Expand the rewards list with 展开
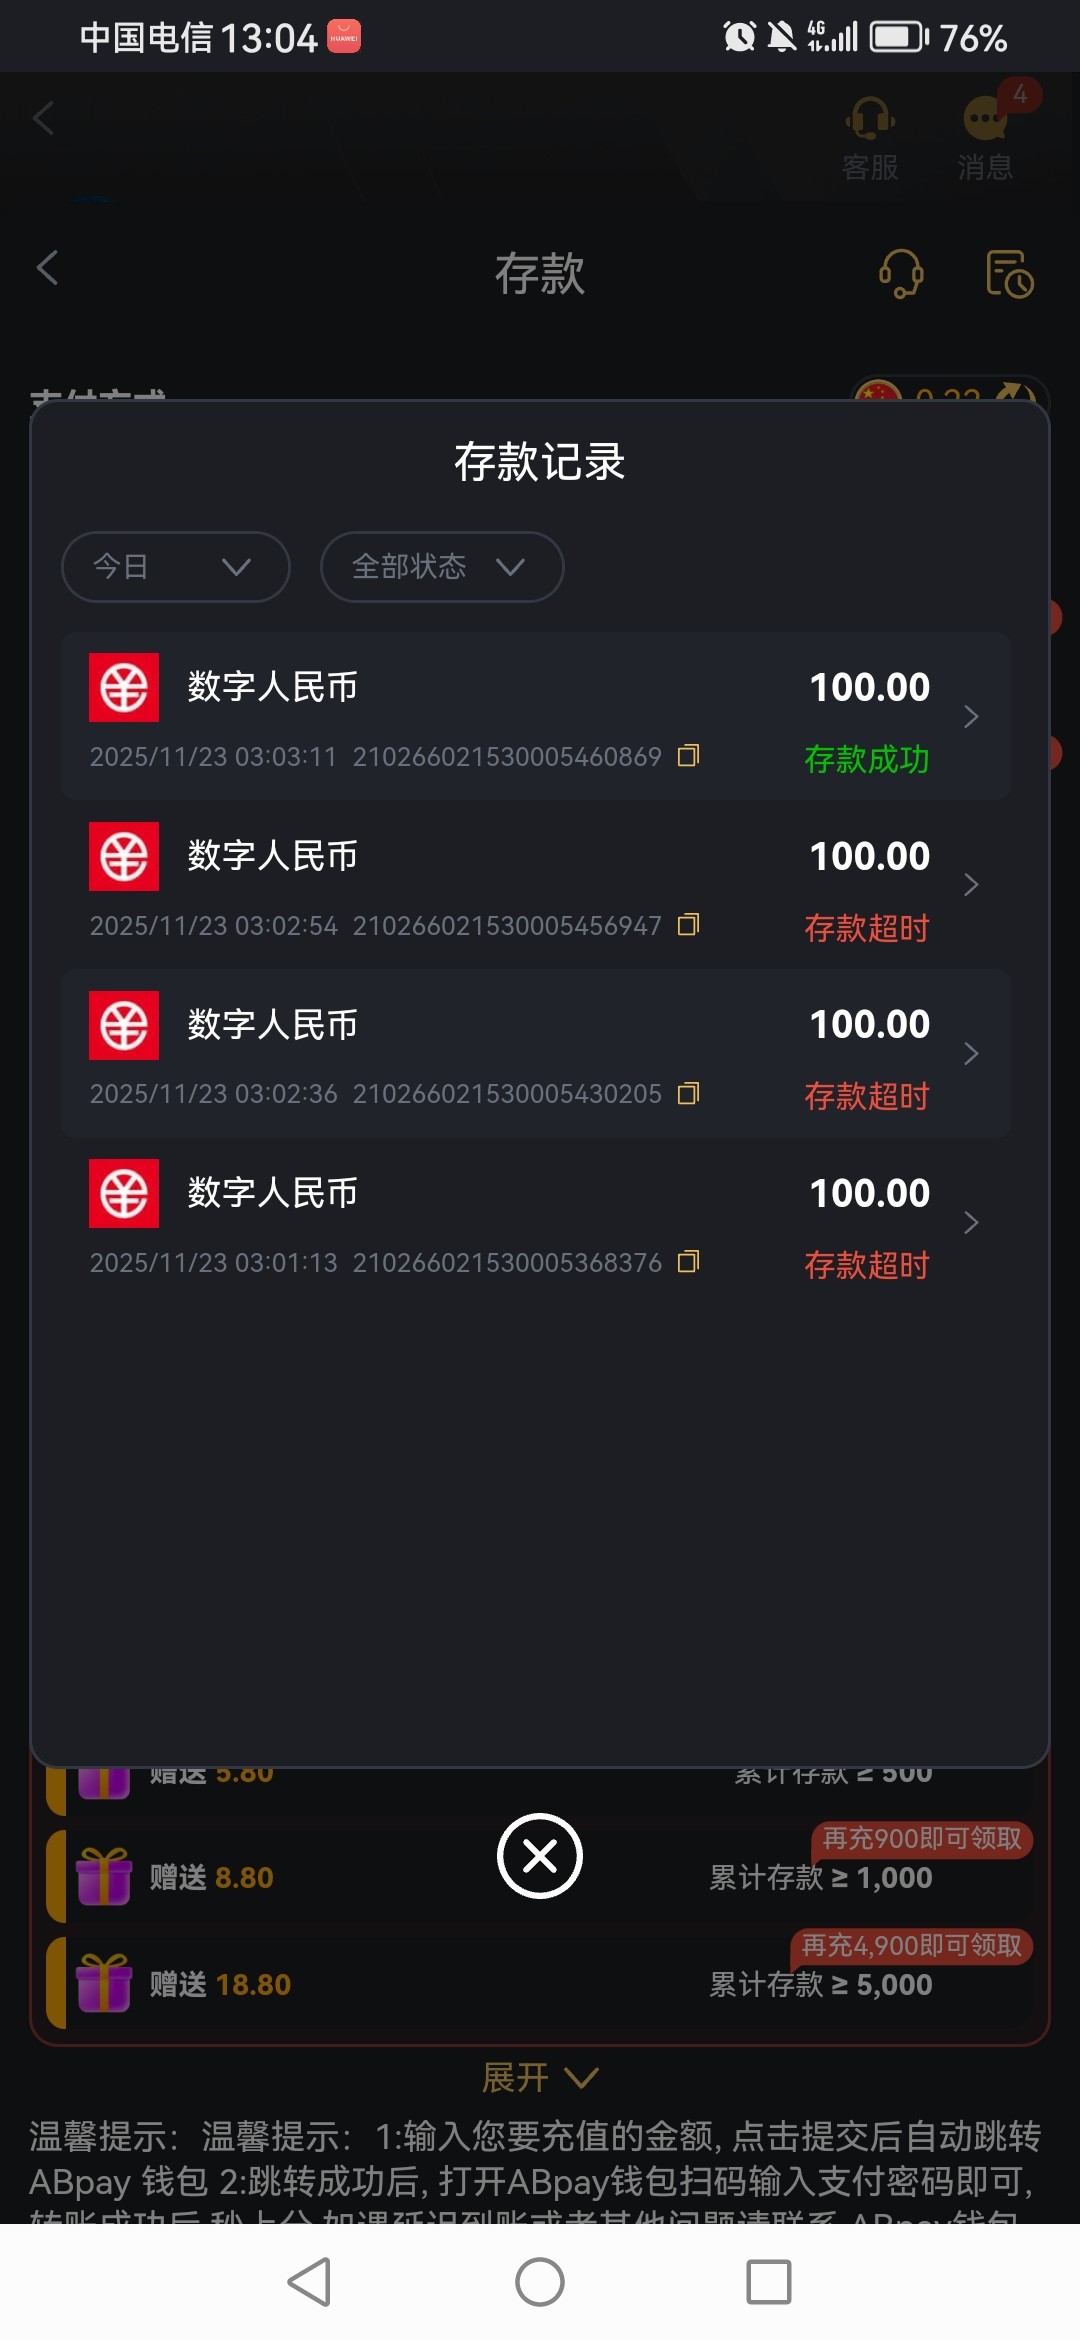Viewport: 1080px width, 2340px height. (540, 2078)
